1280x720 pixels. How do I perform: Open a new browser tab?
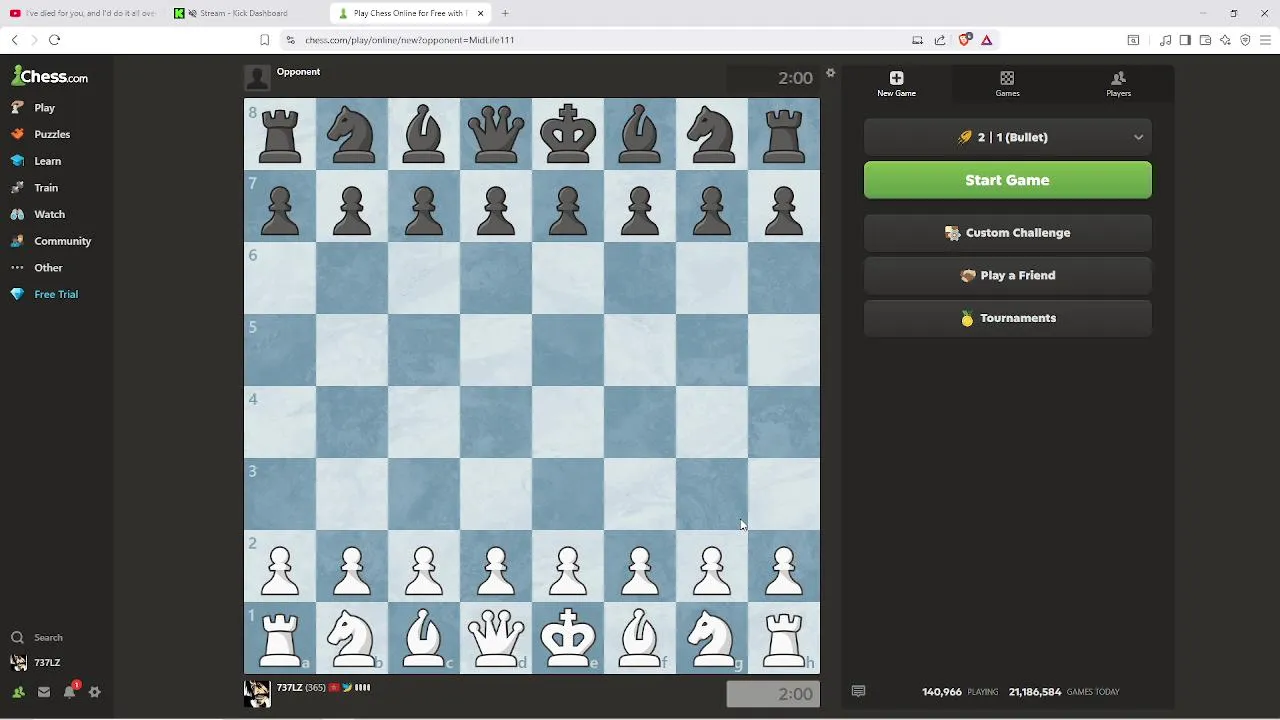505,13
